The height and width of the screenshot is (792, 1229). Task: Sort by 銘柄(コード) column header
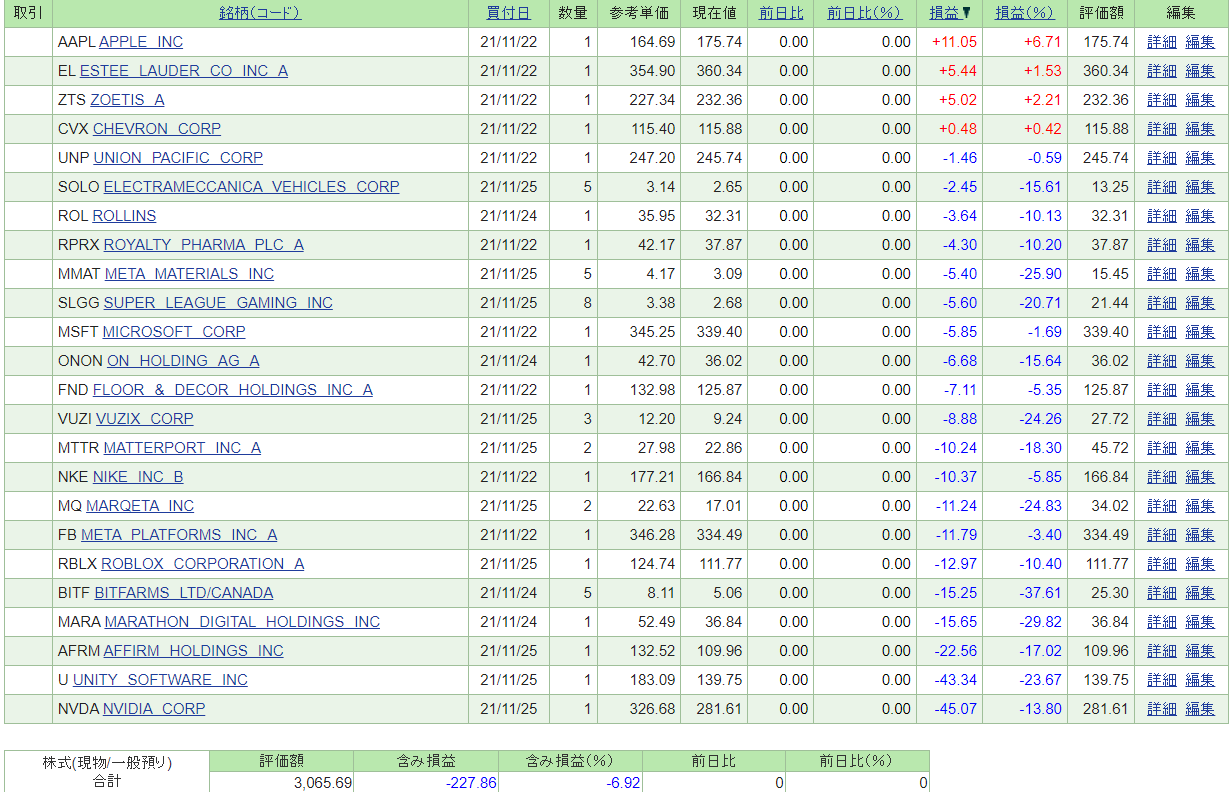point(260,13)
